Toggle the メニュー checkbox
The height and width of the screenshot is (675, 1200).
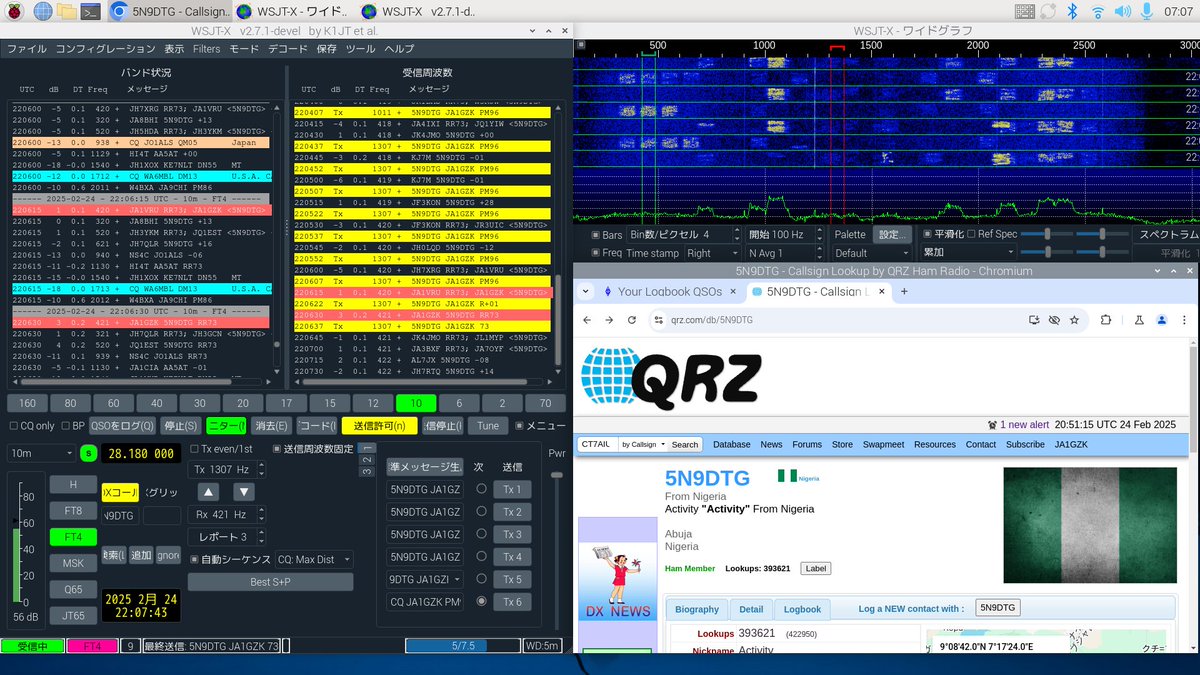(x=519, y=426)
